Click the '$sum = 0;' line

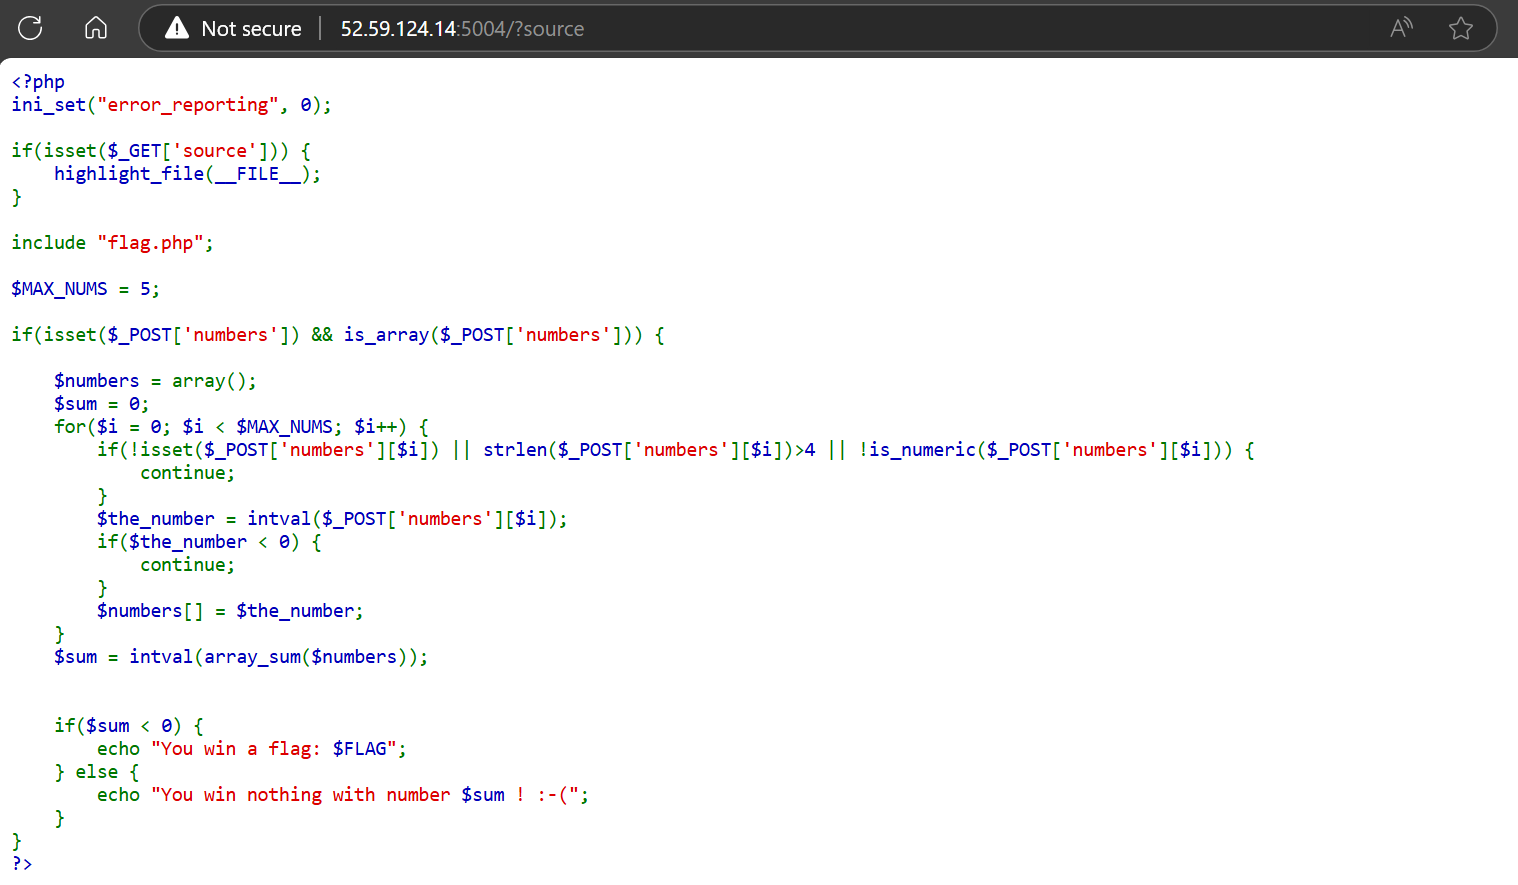point(101,404)
